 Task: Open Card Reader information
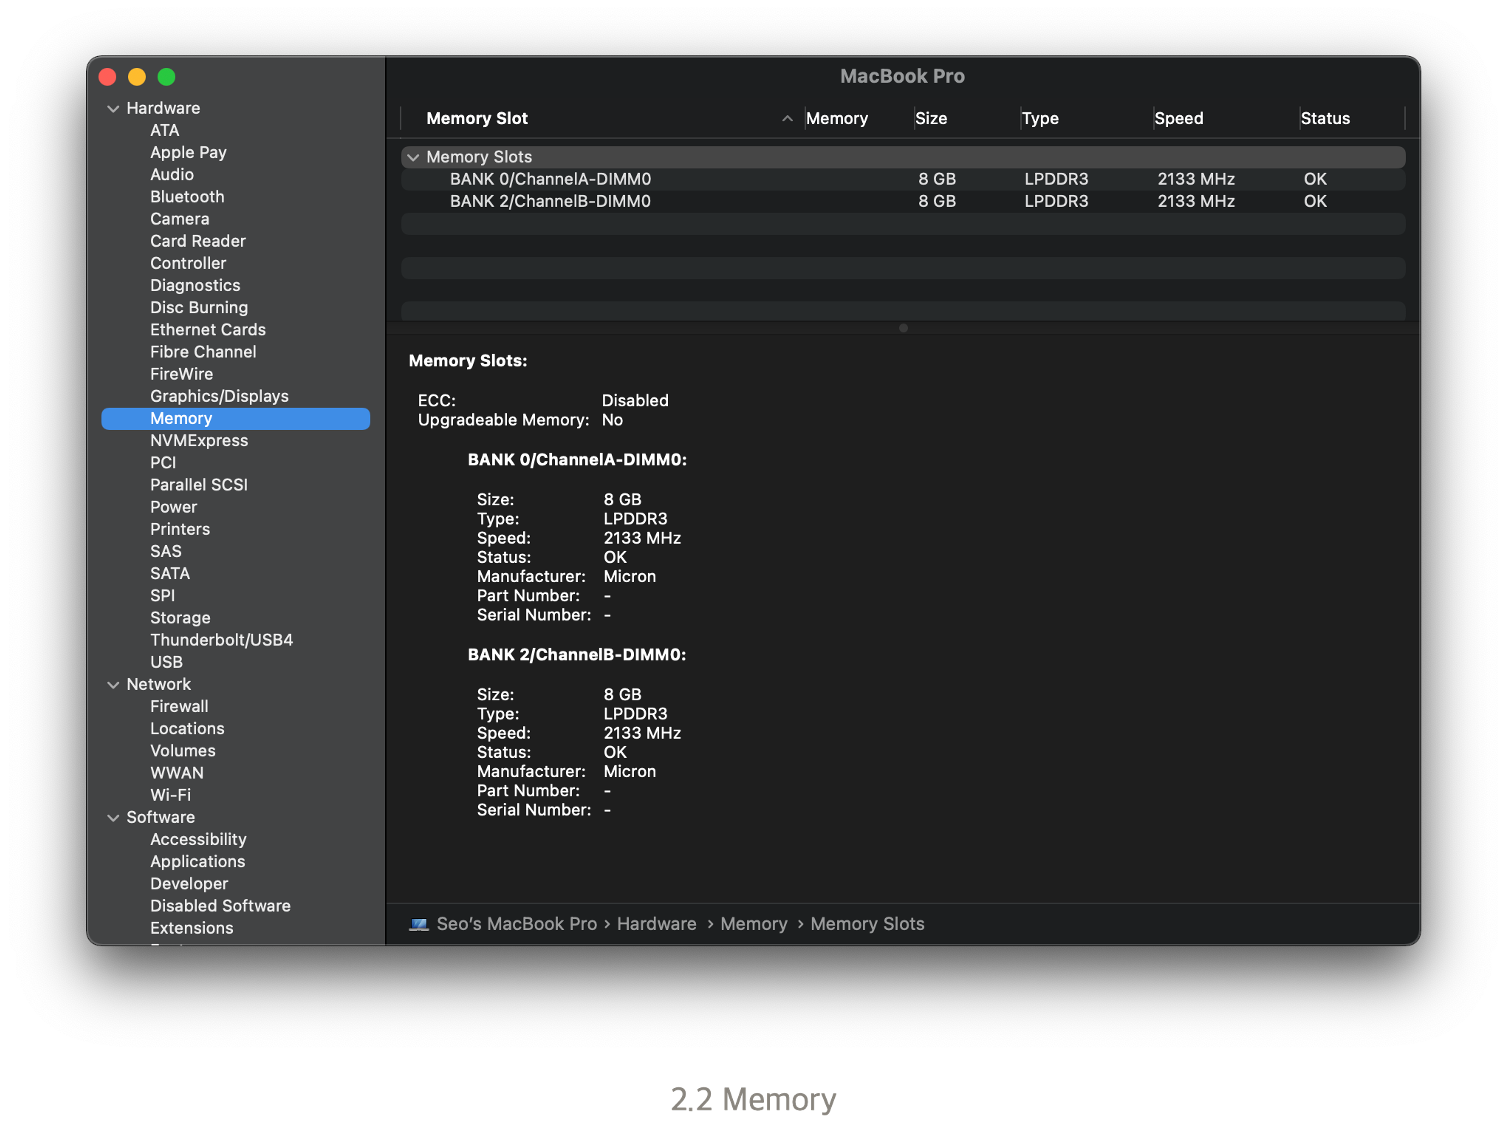click(x=198, y=241)
